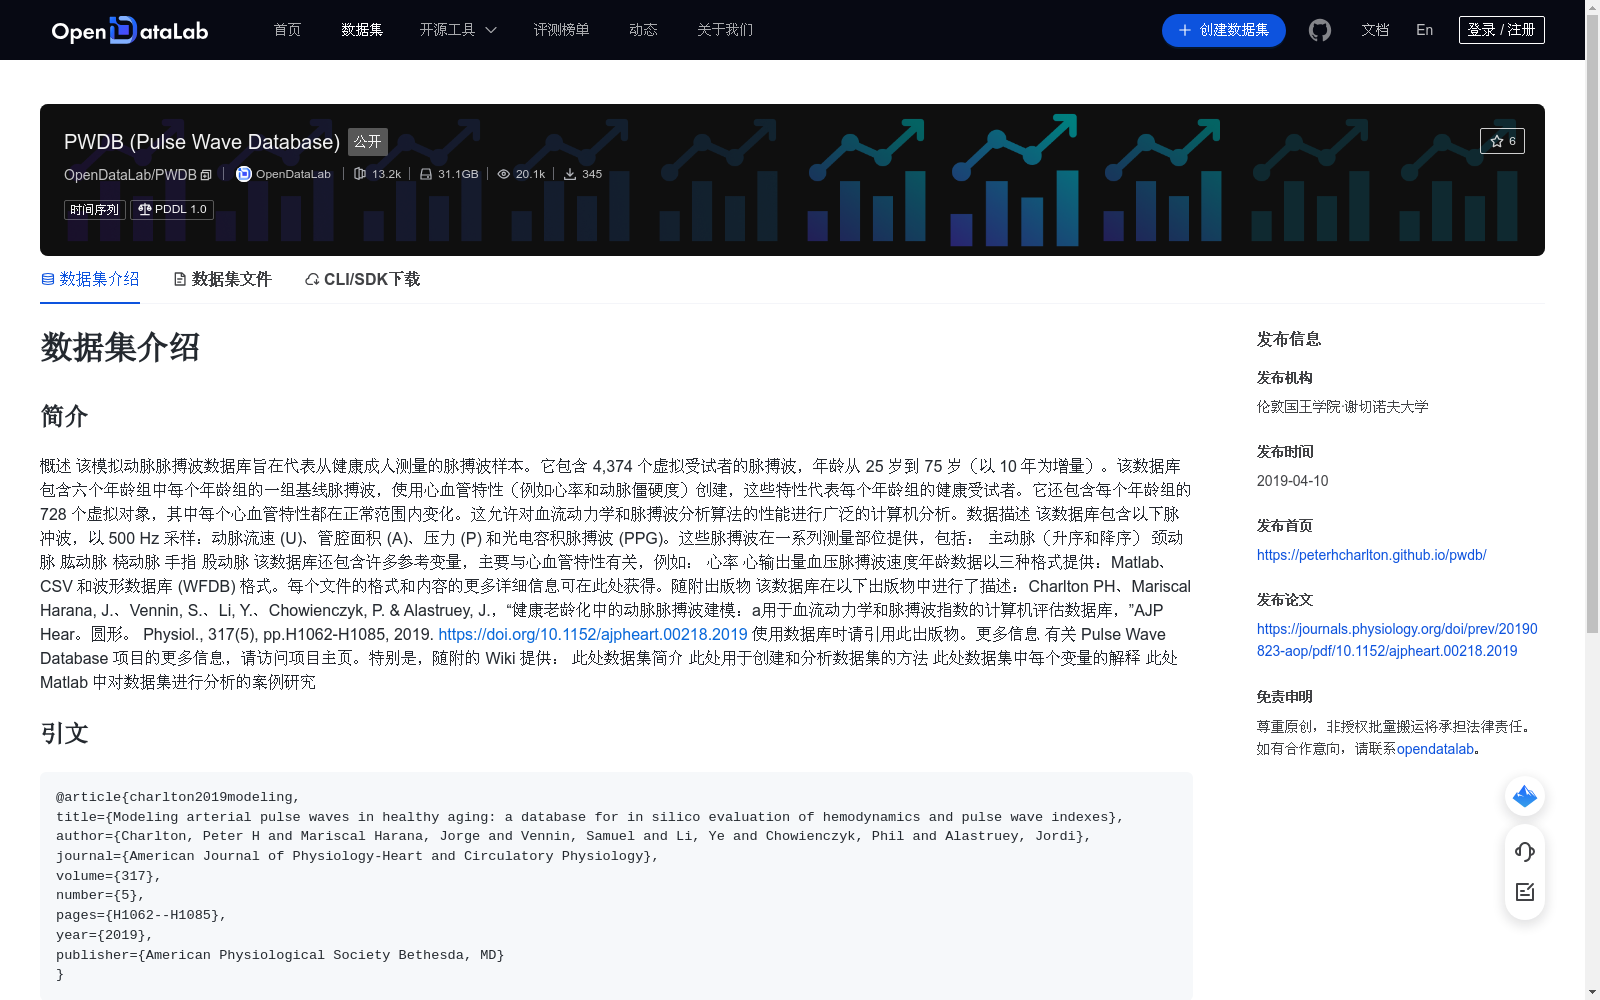
Task: Click the opendatalab contact link
Action: click(x=1435, y=749)
